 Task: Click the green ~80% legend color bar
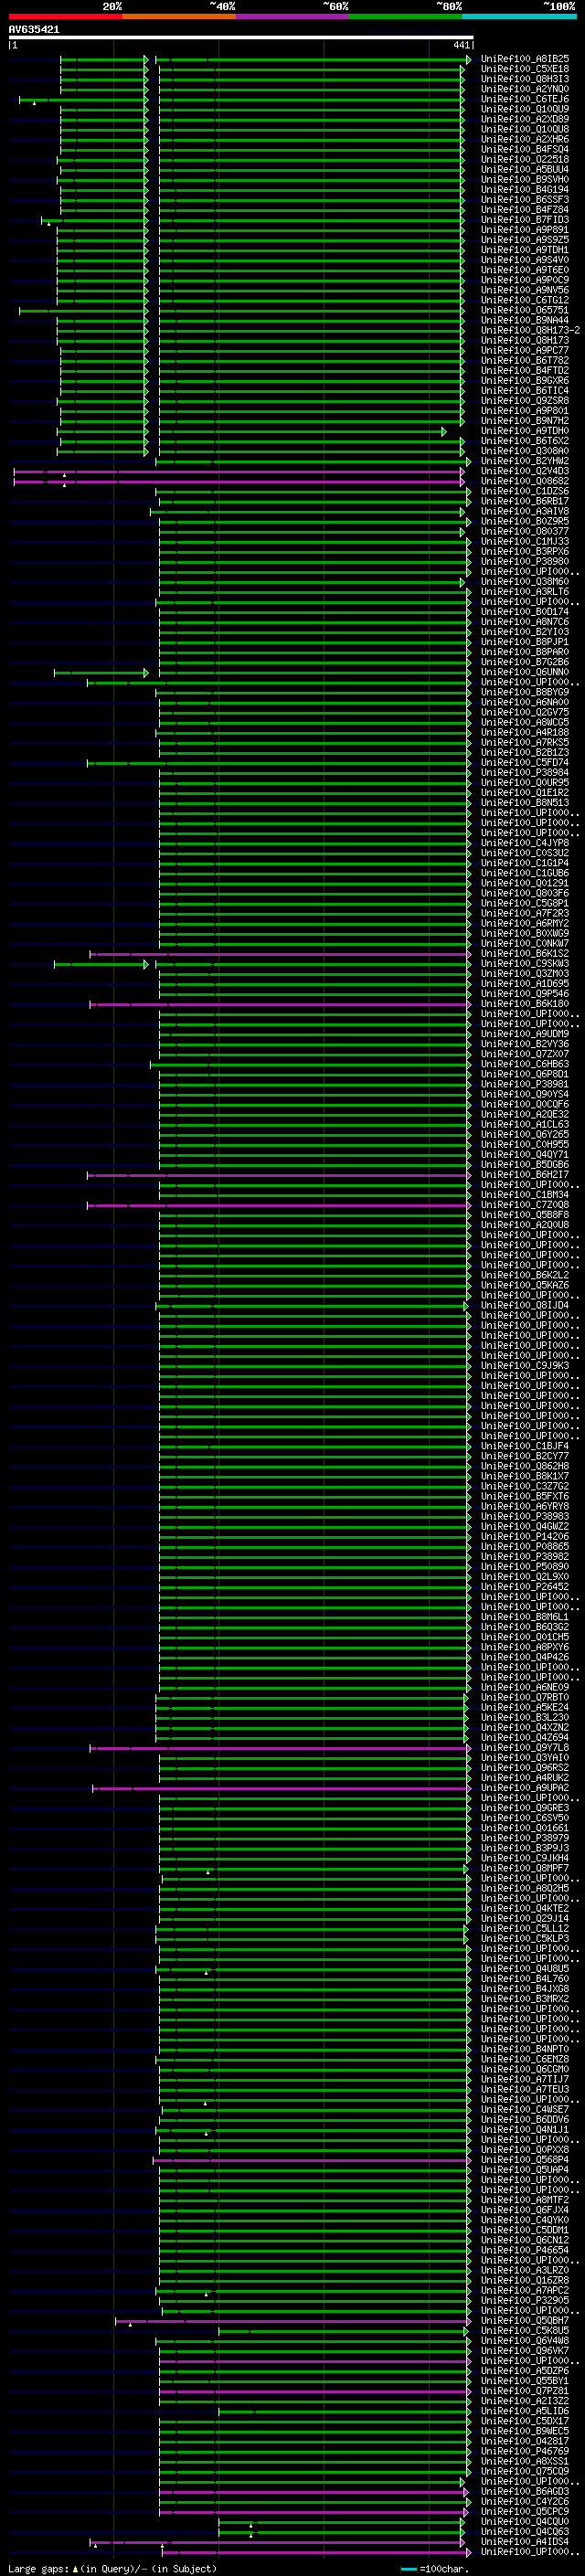(x=406, y=16)
